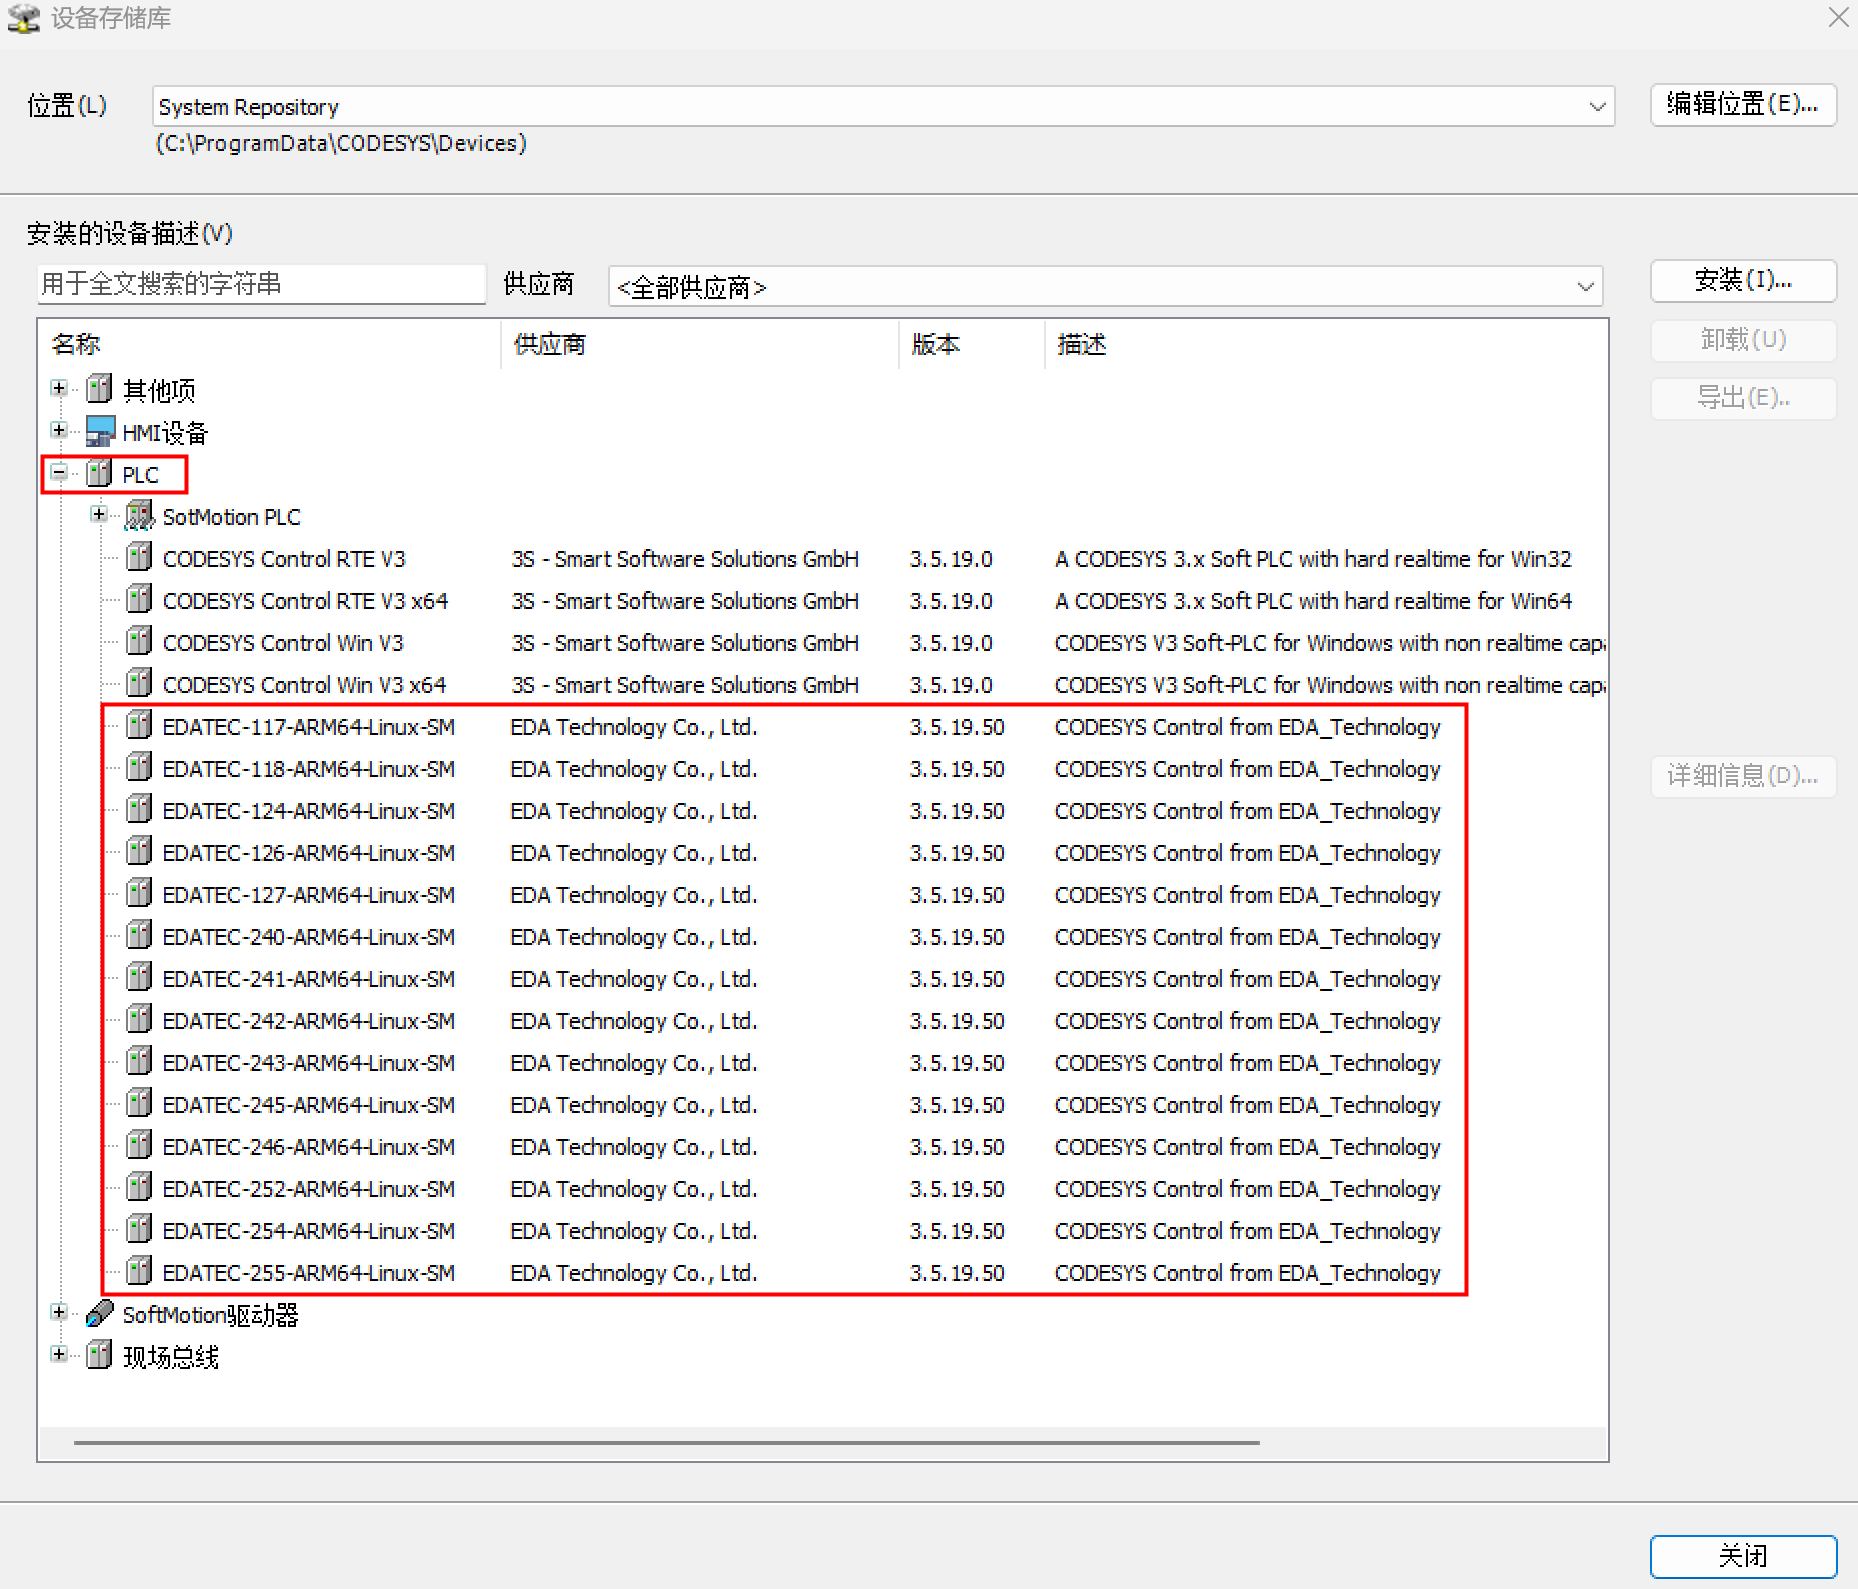Click the EDATEC-255-ARM64-Linux-SM device icon
Screen dimensions: 1858x1589
[139, 1272]
